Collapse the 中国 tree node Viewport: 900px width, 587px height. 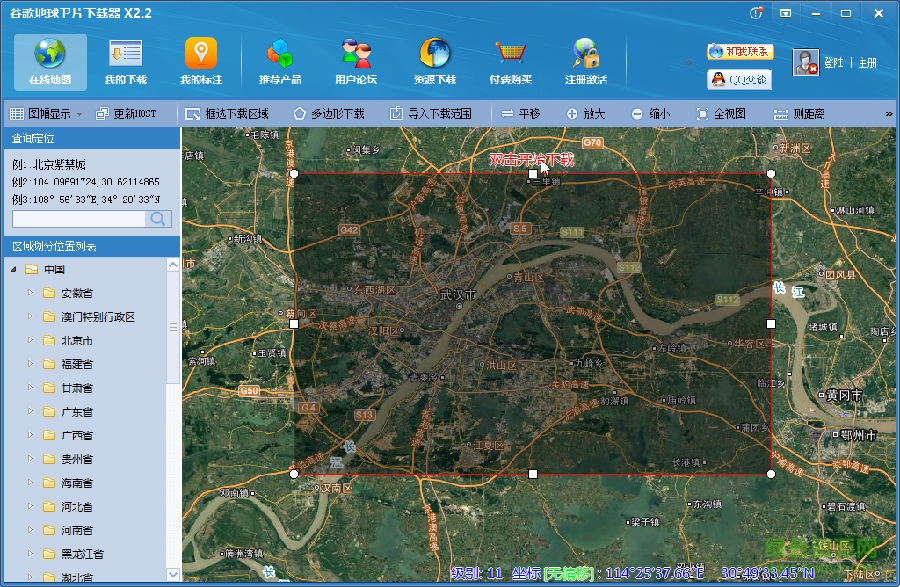(x=14, y=270)
